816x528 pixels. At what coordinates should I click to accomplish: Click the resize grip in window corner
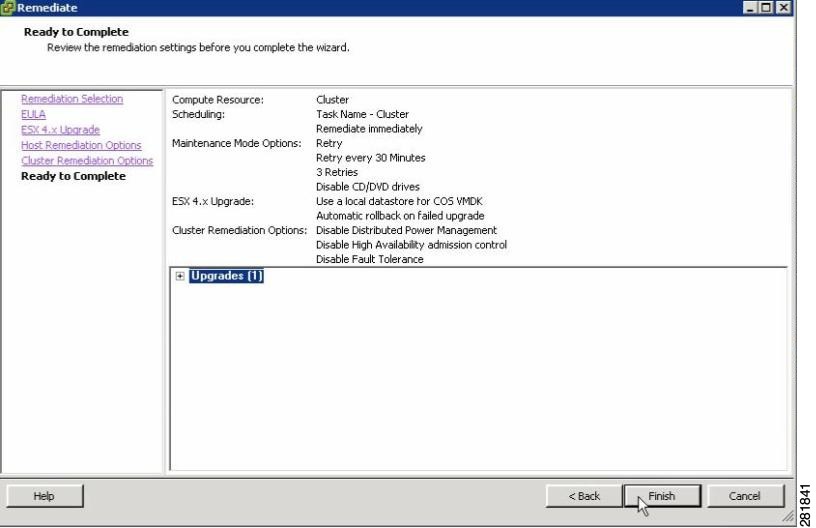(x=787, y=516)
